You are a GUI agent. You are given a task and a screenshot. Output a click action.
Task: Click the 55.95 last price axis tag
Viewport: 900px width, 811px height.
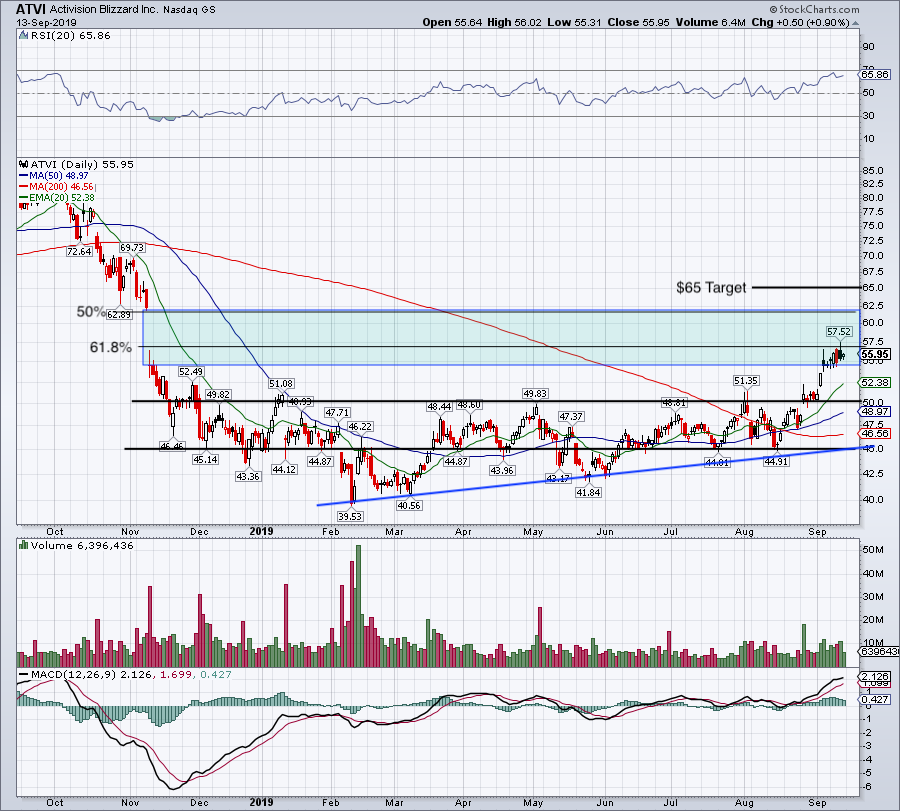pos(875,354)
